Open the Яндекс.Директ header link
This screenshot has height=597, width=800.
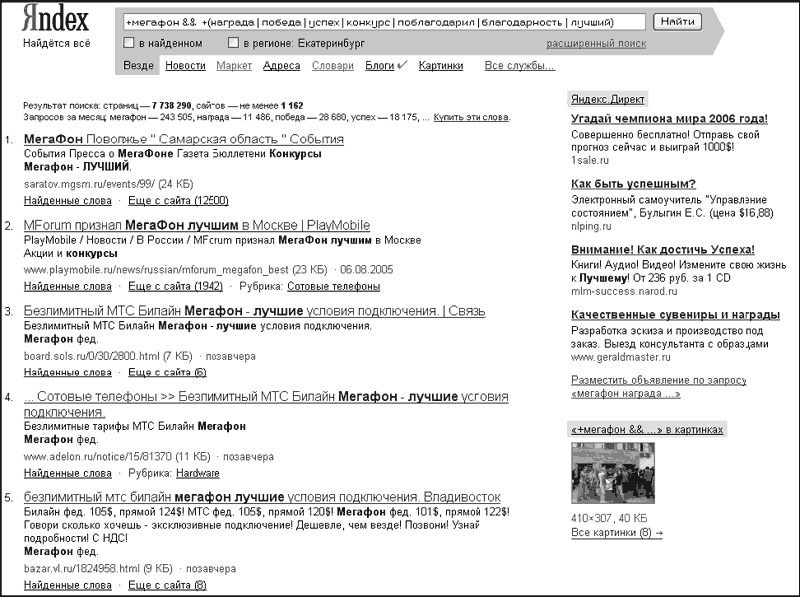pos(607,99)
